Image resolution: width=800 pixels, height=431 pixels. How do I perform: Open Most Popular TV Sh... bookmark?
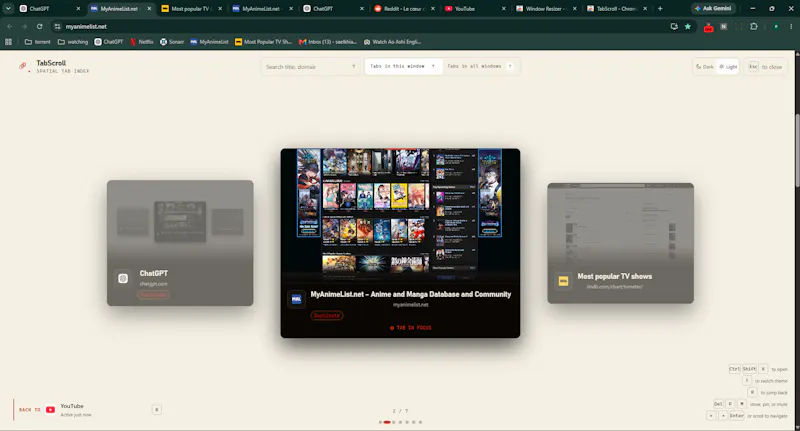pyautogui.click(x=263, y=42)
